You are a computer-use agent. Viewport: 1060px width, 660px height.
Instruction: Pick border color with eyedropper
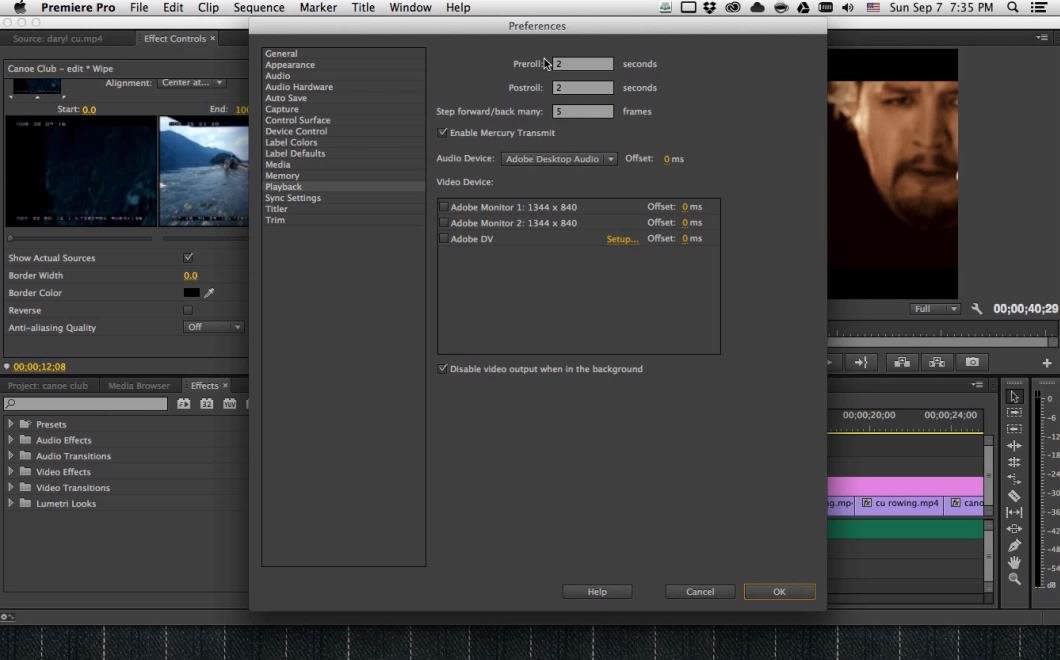click(209, 293)
